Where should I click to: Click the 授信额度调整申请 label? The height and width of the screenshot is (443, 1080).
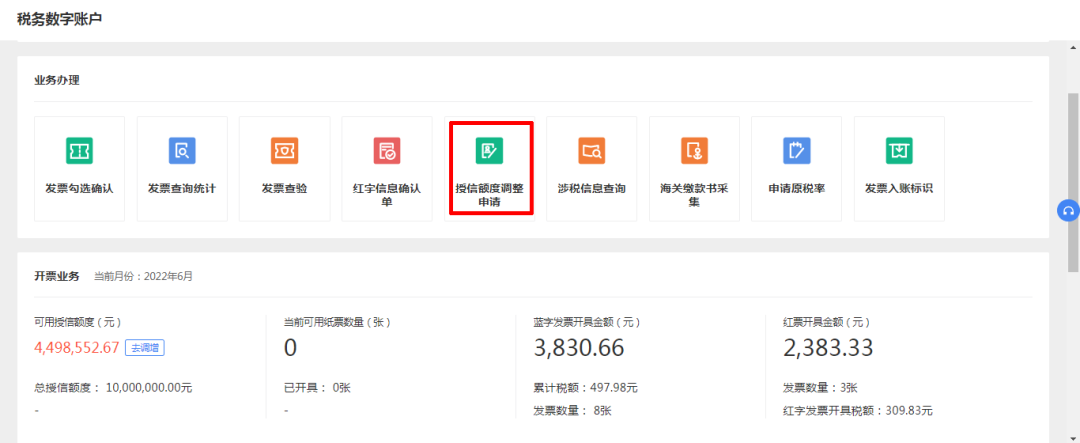pos(490,195)
